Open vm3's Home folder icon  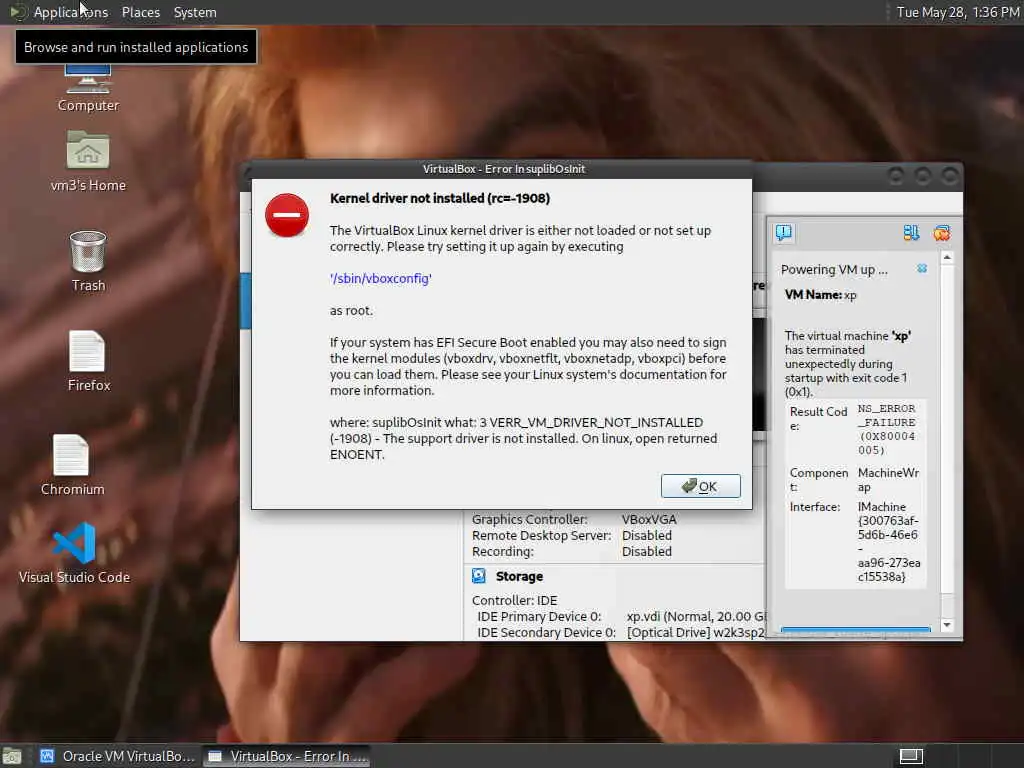88,161
